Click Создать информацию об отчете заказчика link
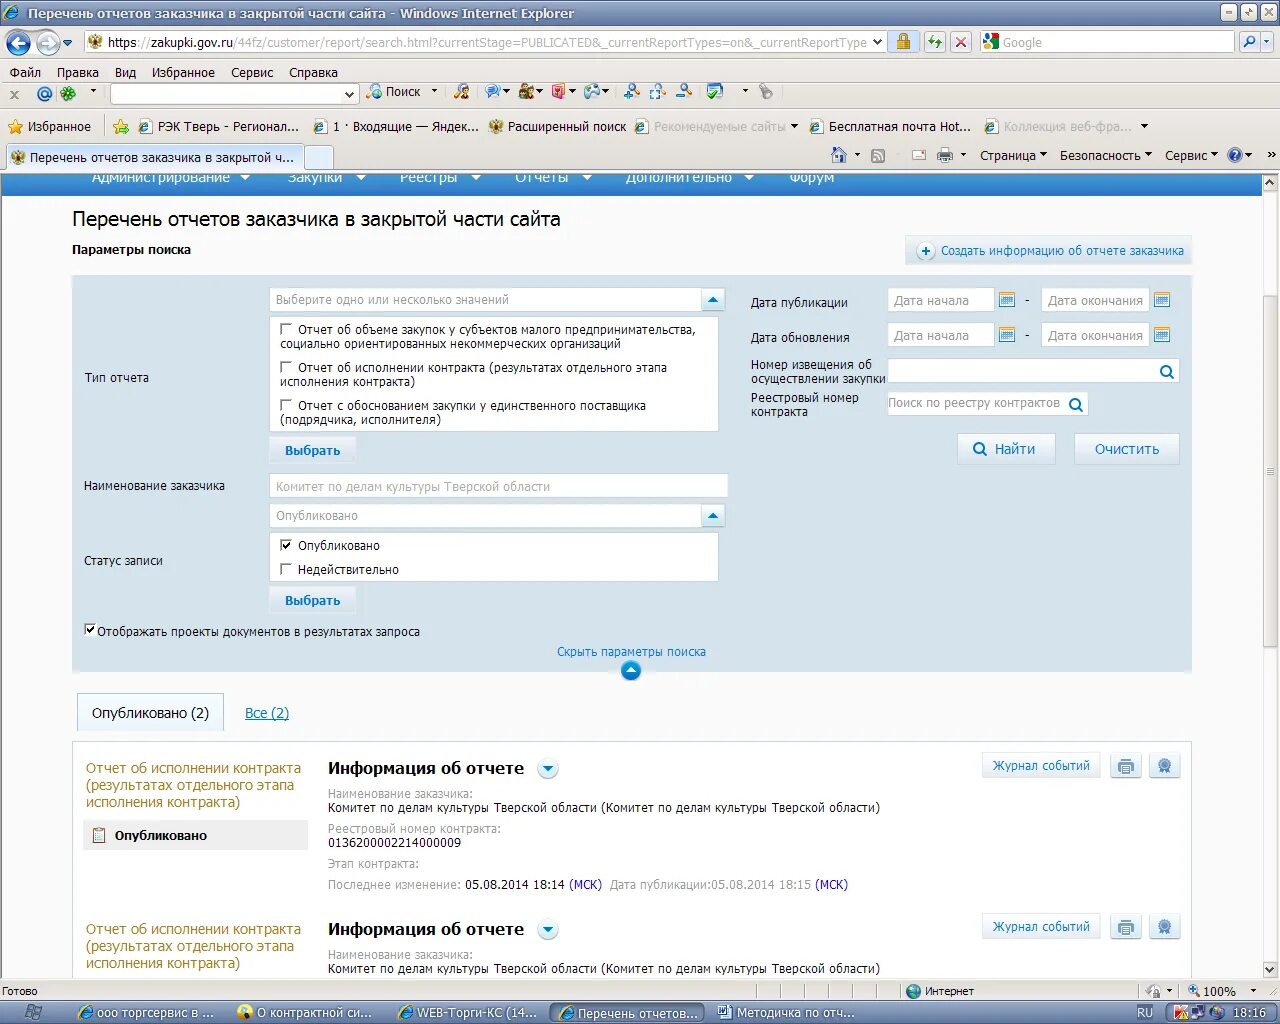 pyautogui.click(x=1050, y=251)
